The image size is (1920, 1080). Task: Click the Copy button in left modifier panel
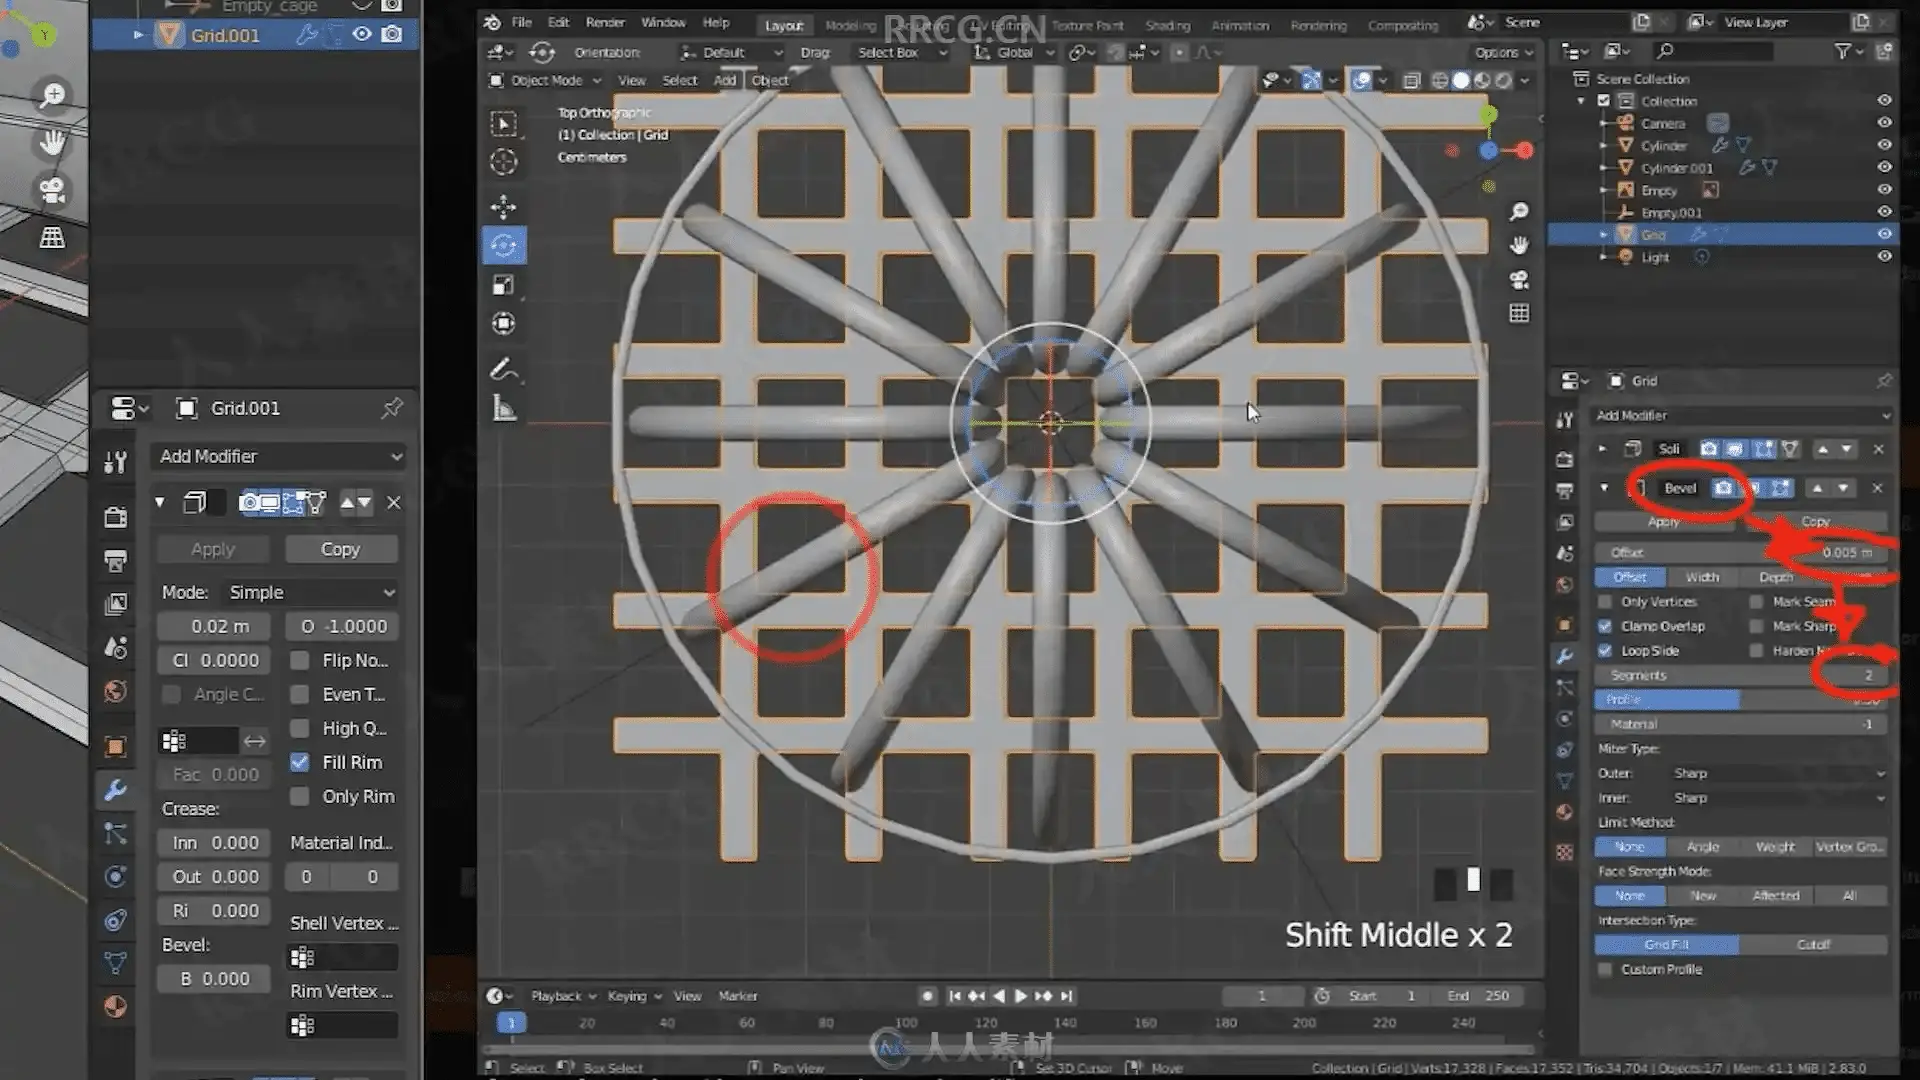pyautogui.click(x=340, y=549)
